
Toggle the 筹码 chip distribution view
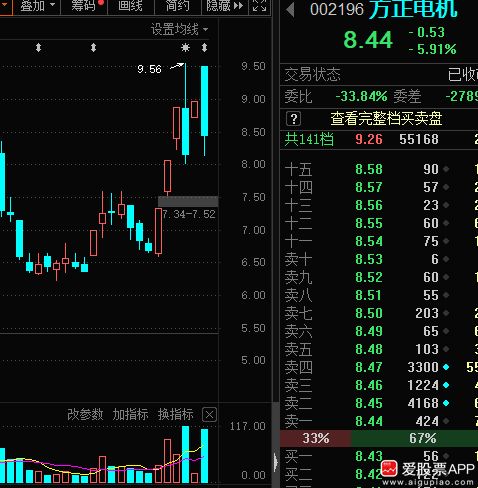(85, 6)
